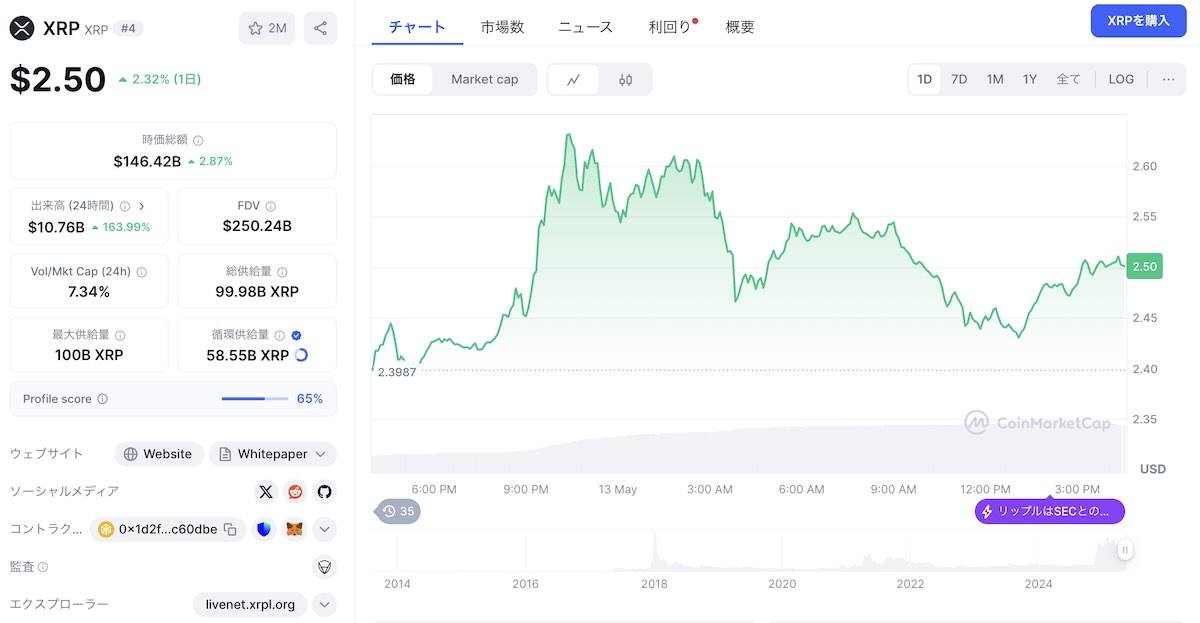
Task: Show info for Vol/Mkt Cap (24h)
Action: [141, 272]
